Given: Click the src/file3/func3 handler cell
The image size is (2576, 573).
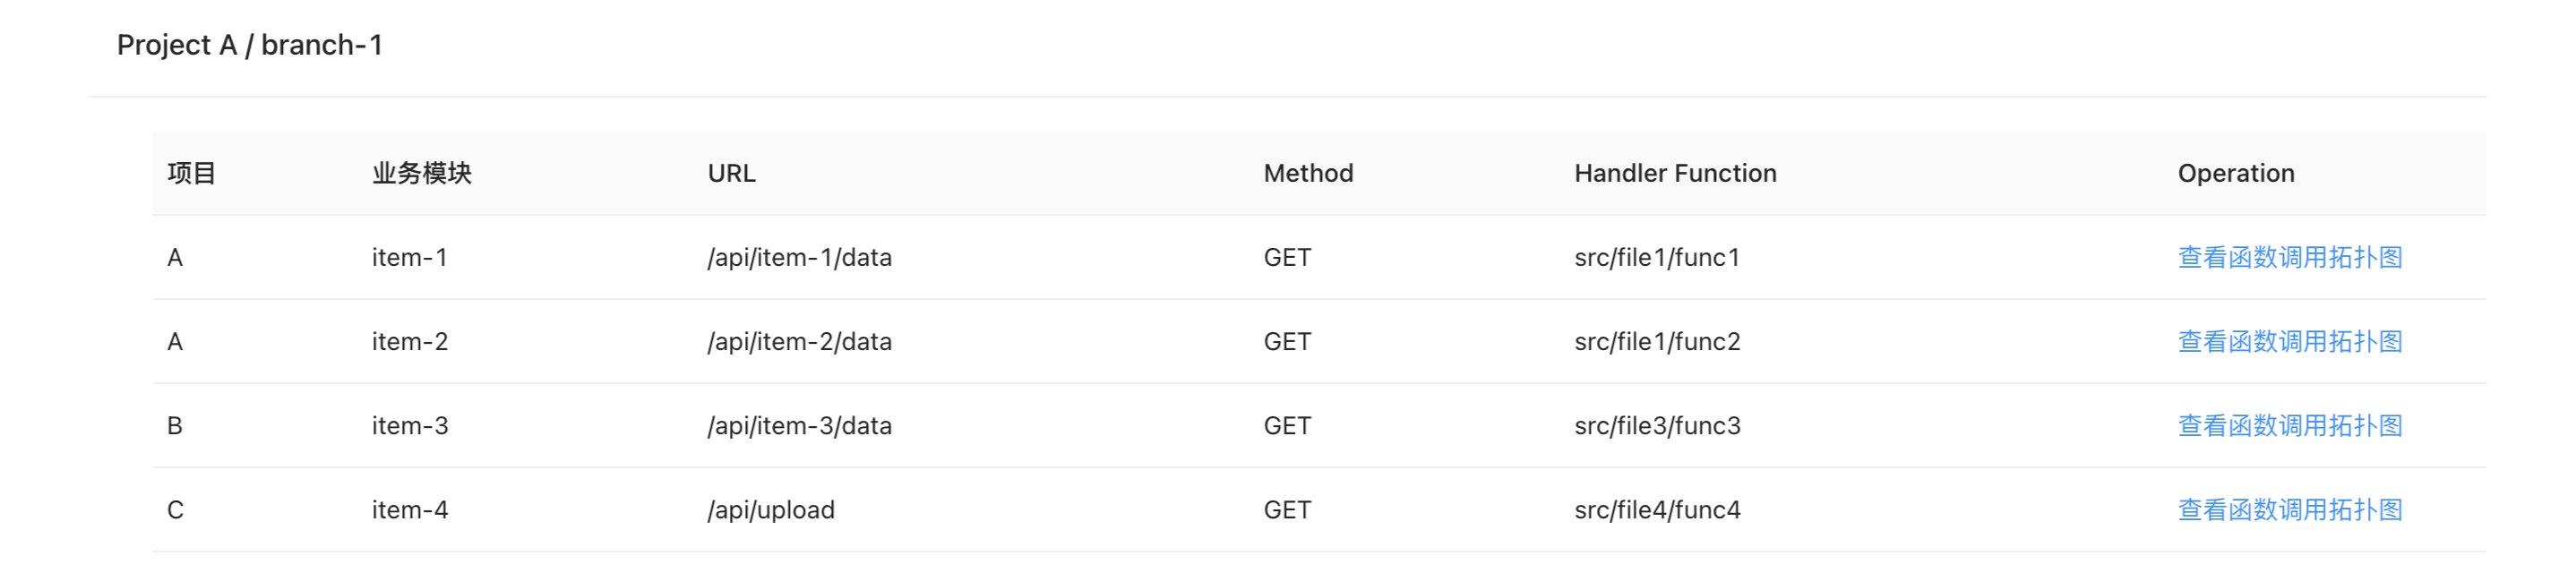Looking at the screenshot, I should click(x=1657, y=425).
